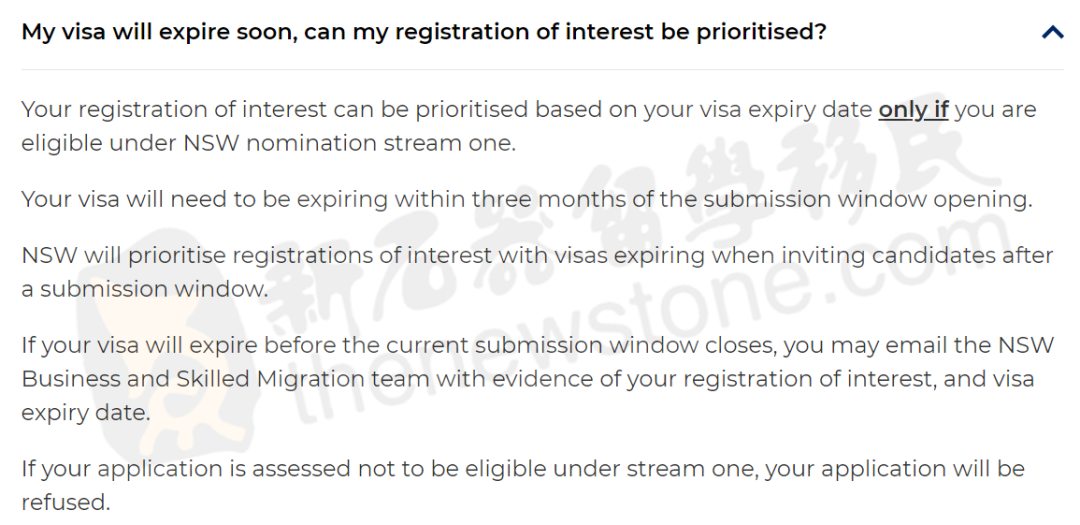Click the text line "a submission window."
The height and width of the screenshot is (525, 1080).
(x=145, y=289)
